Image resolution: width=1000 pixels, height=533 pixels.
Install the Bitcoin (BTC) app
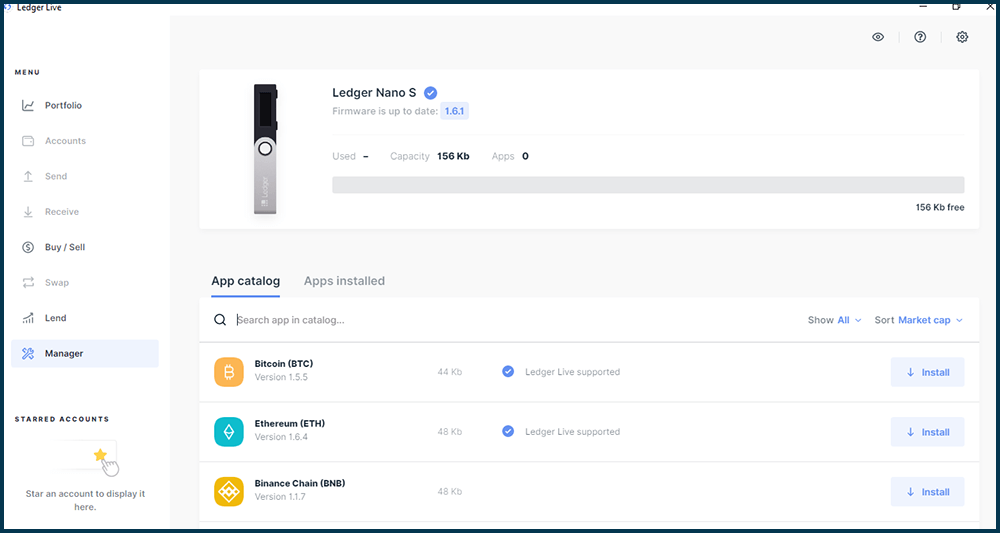click(x=927, y=372)
